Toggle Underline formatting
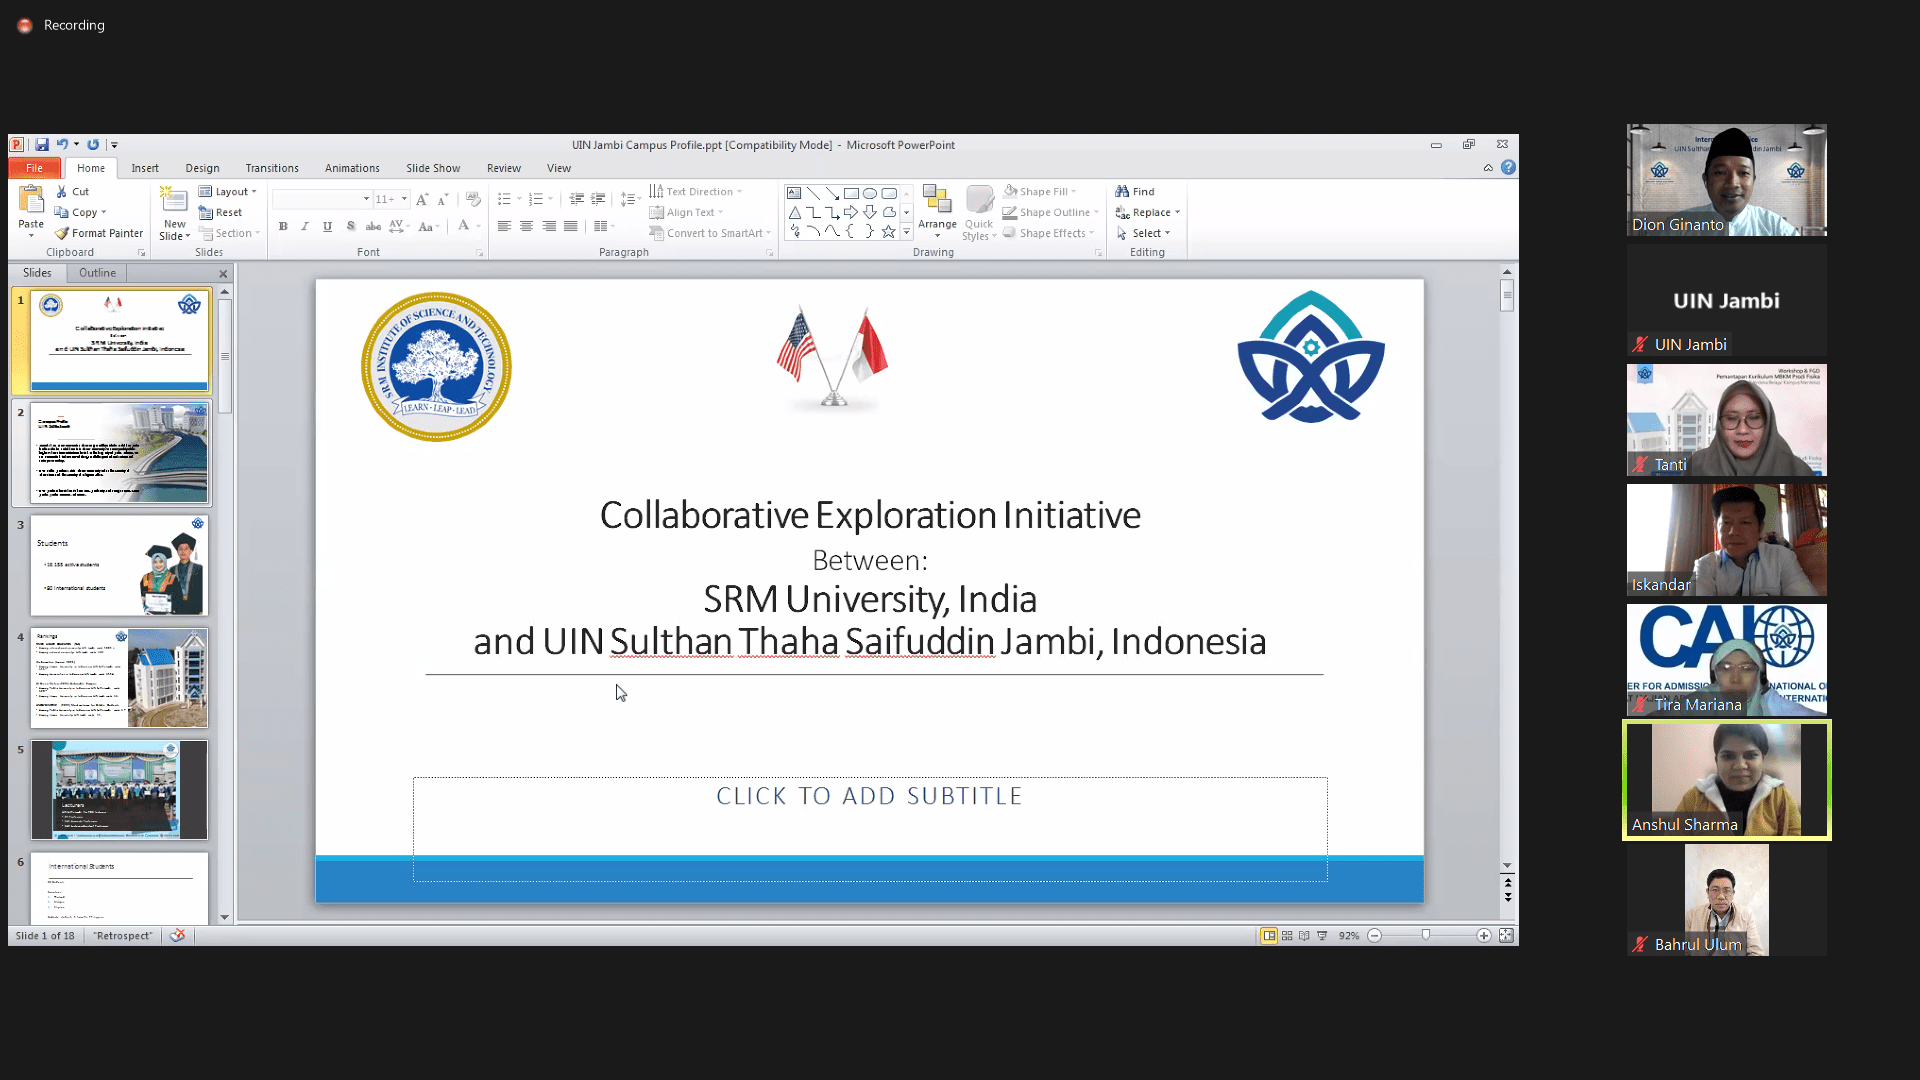This screenshot has width=1920, height=1080. pos(327,227)
